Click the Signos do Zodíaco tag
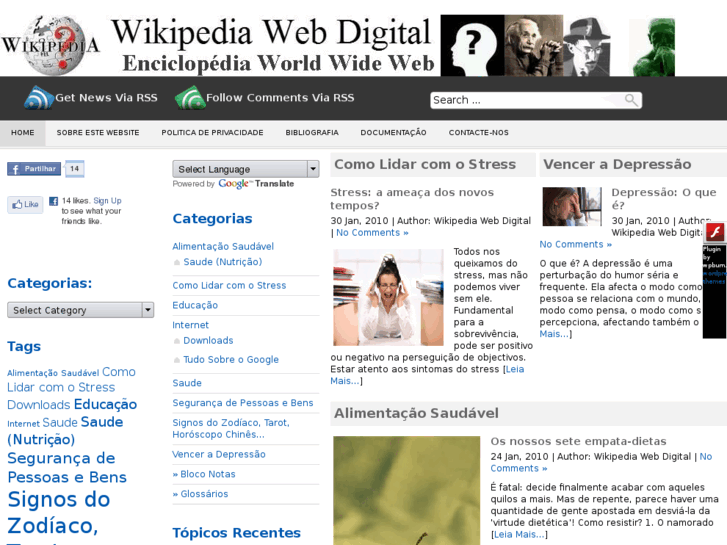The height and width of the screenshot is (545, 727). 58,513
